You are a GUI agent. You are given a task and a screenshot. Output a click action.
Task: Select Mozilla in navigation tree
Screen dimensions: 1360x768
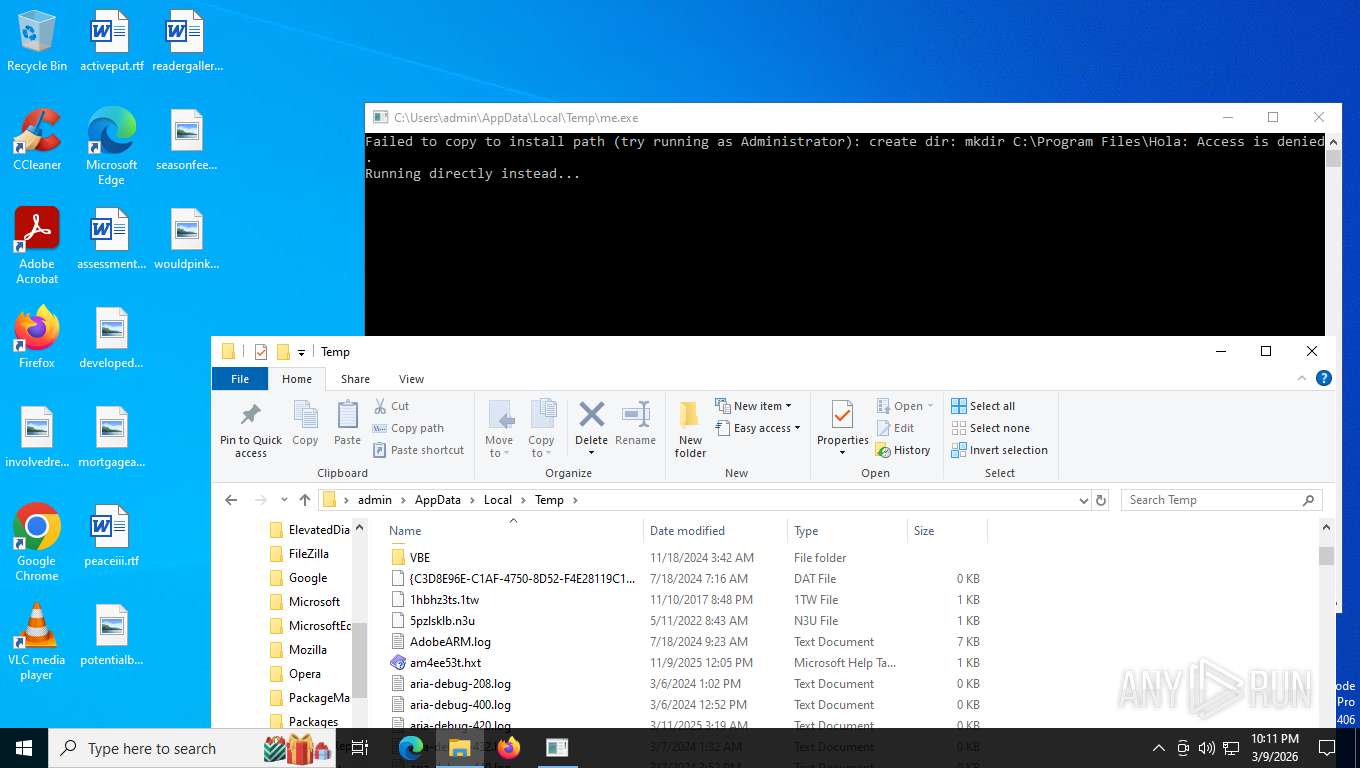[x=307, y=650]
